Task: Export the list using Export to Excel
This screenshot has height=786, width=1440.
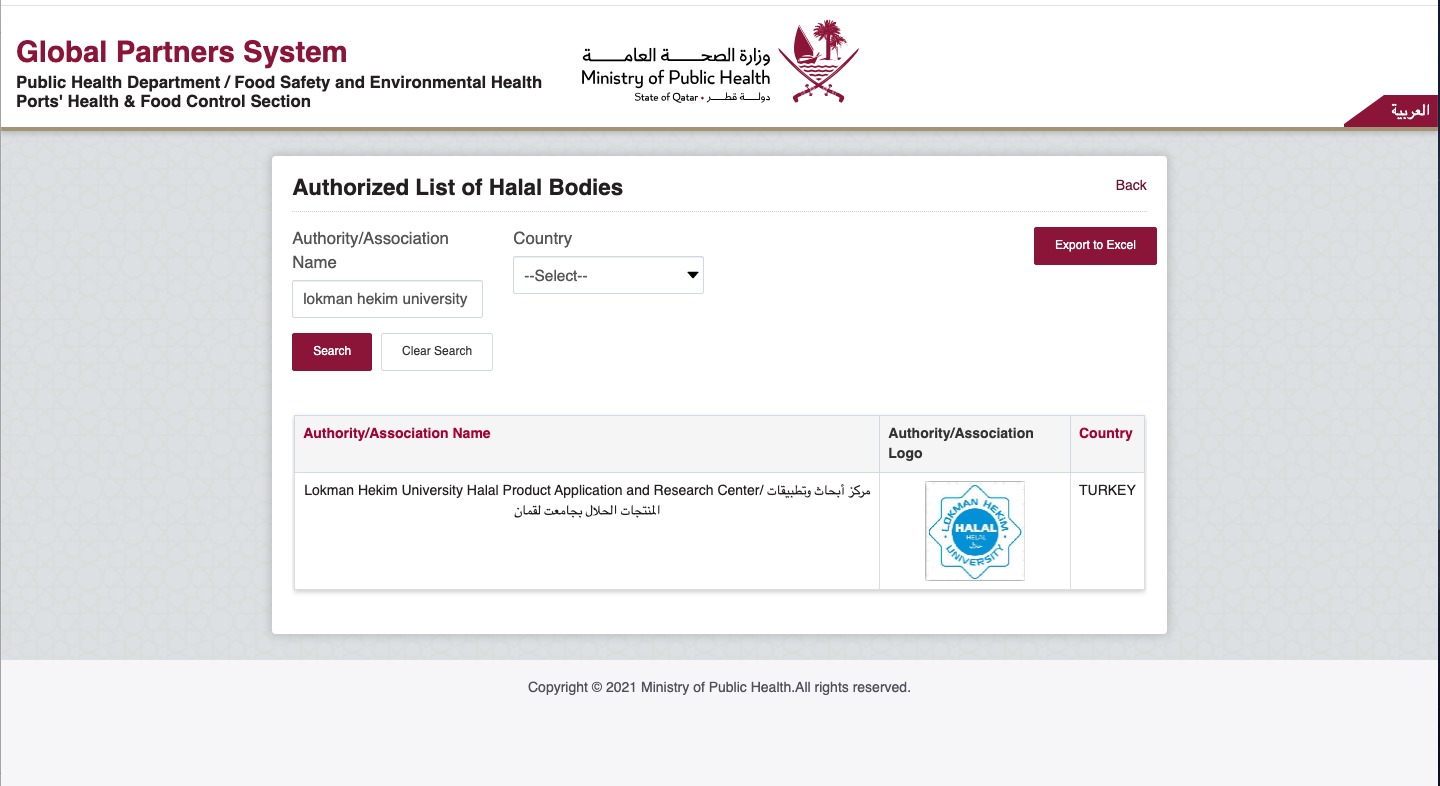Action: (1095, 246)
